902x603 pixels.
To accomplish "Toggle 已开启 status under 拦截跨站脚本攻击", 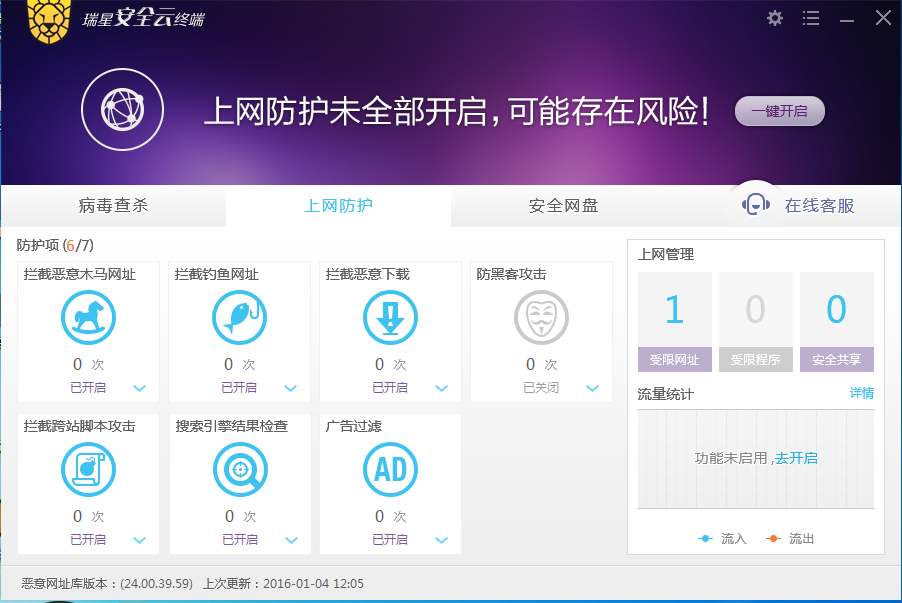I will pos(88,539).
